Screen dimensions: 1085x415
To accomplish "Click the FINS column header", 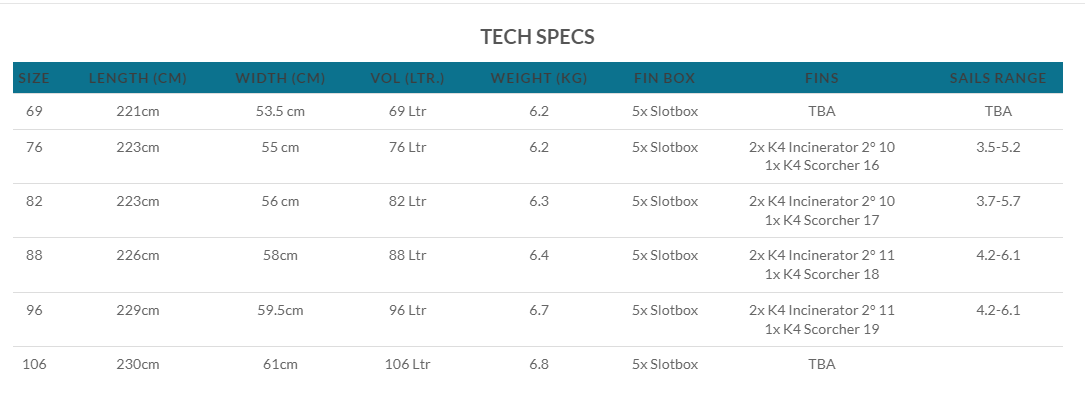I will click(821, 78).
